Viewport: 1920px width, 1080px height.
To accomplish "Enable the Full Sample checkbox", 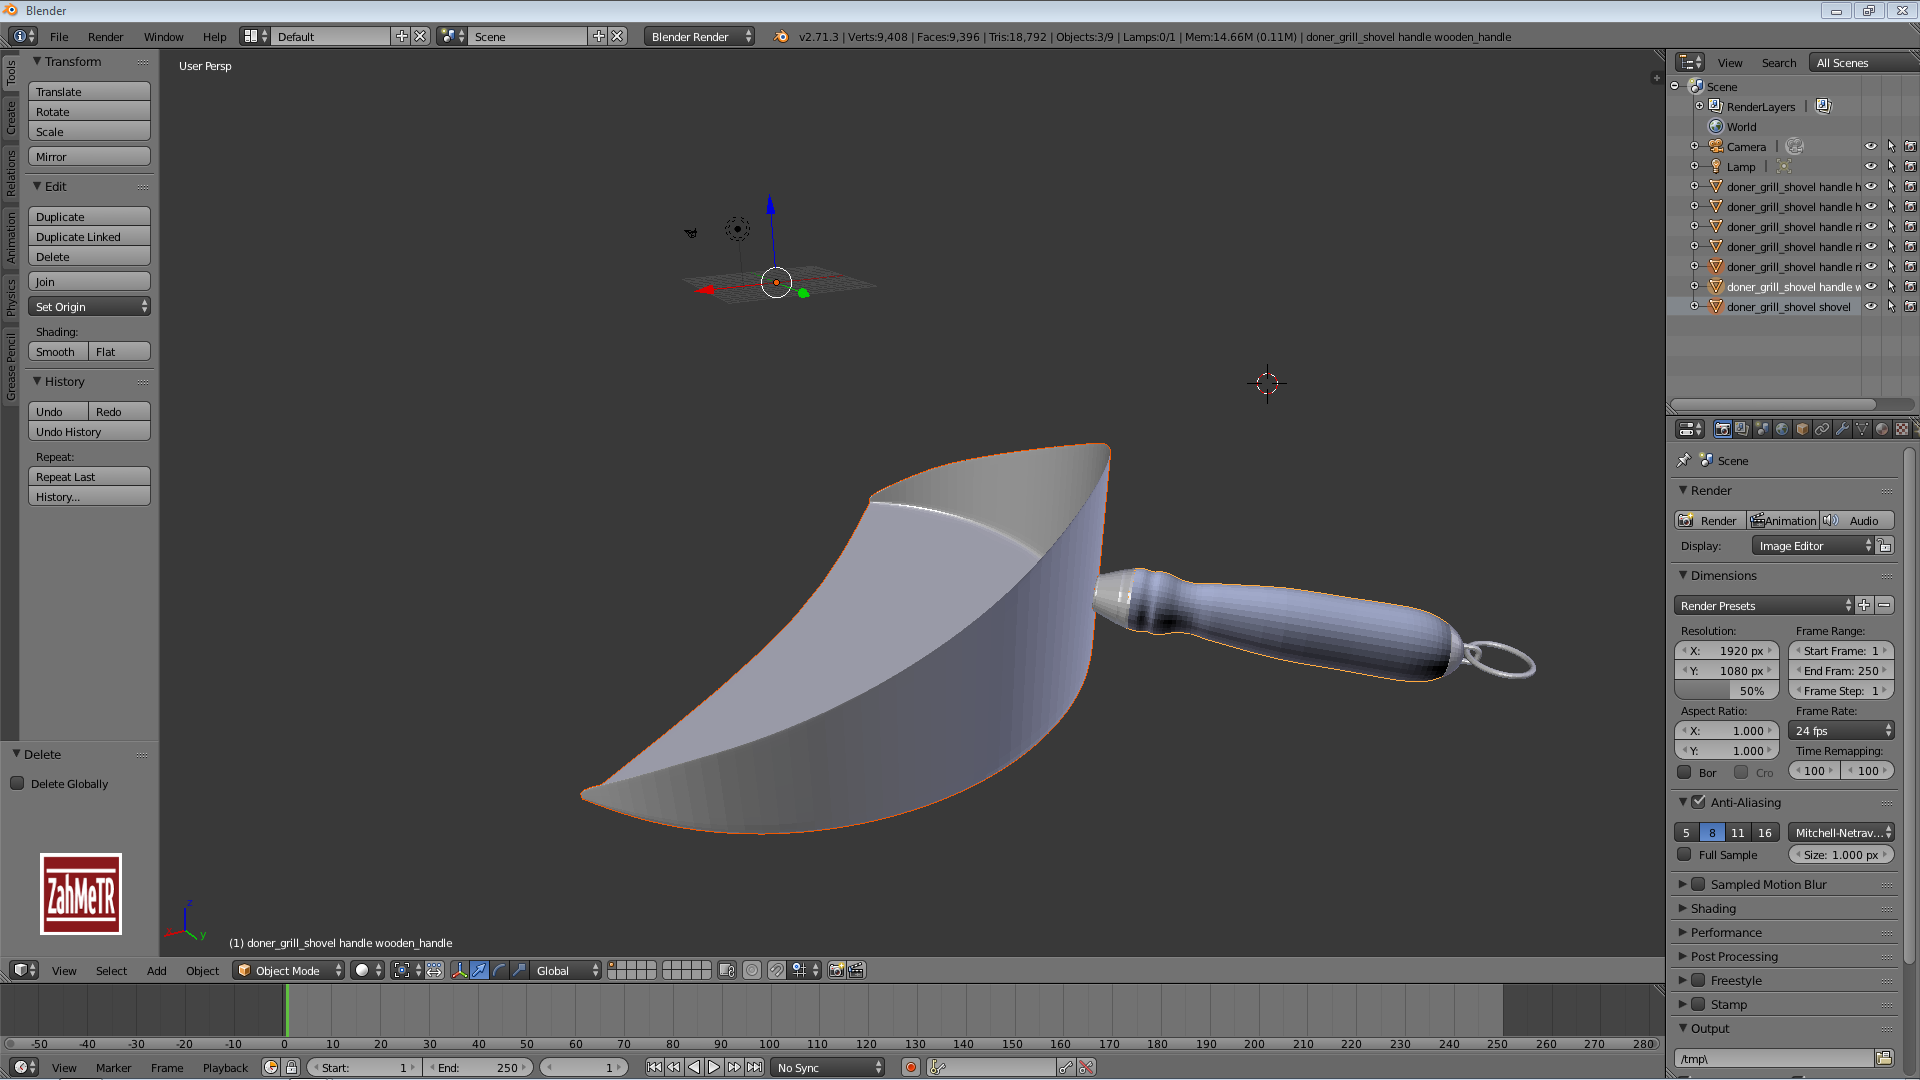I will (x=1684, y=855).
